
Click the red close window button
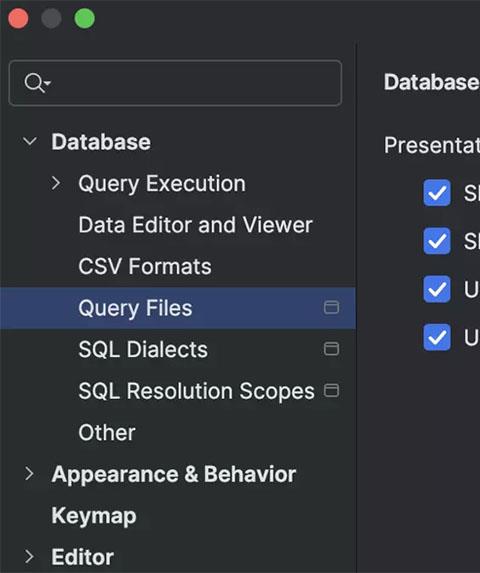18,18
